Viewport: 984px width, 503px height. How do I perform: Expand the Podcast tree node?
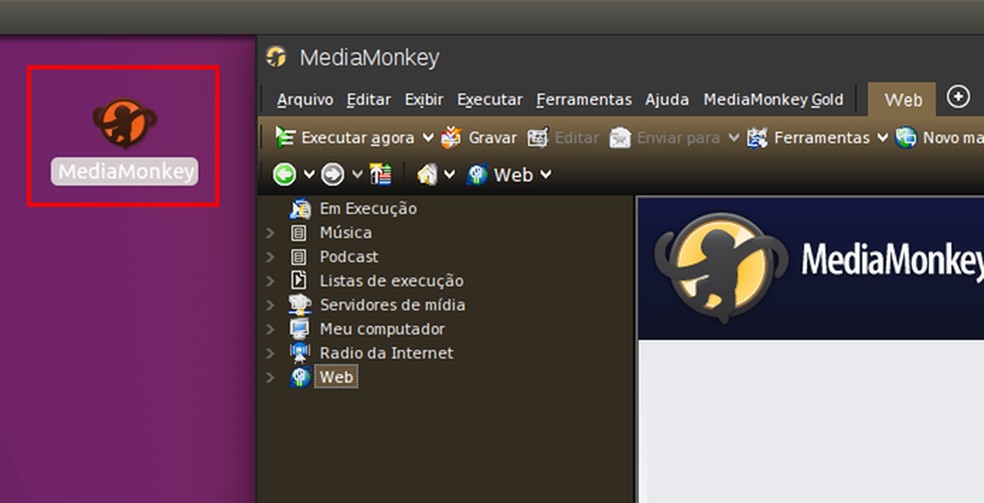point(270,257)
